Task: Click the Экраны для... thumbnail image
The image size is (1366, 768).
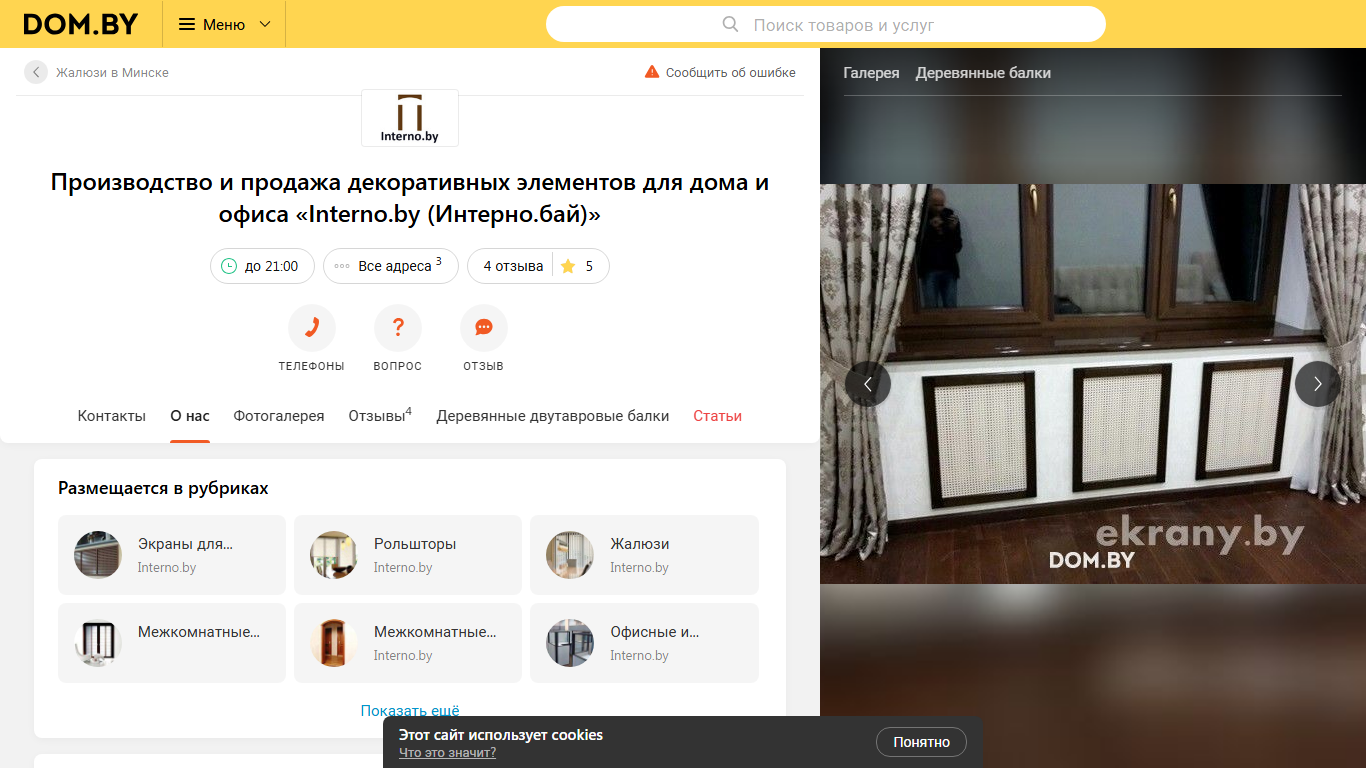Action: pyautogui.click(x=98, y=555)
